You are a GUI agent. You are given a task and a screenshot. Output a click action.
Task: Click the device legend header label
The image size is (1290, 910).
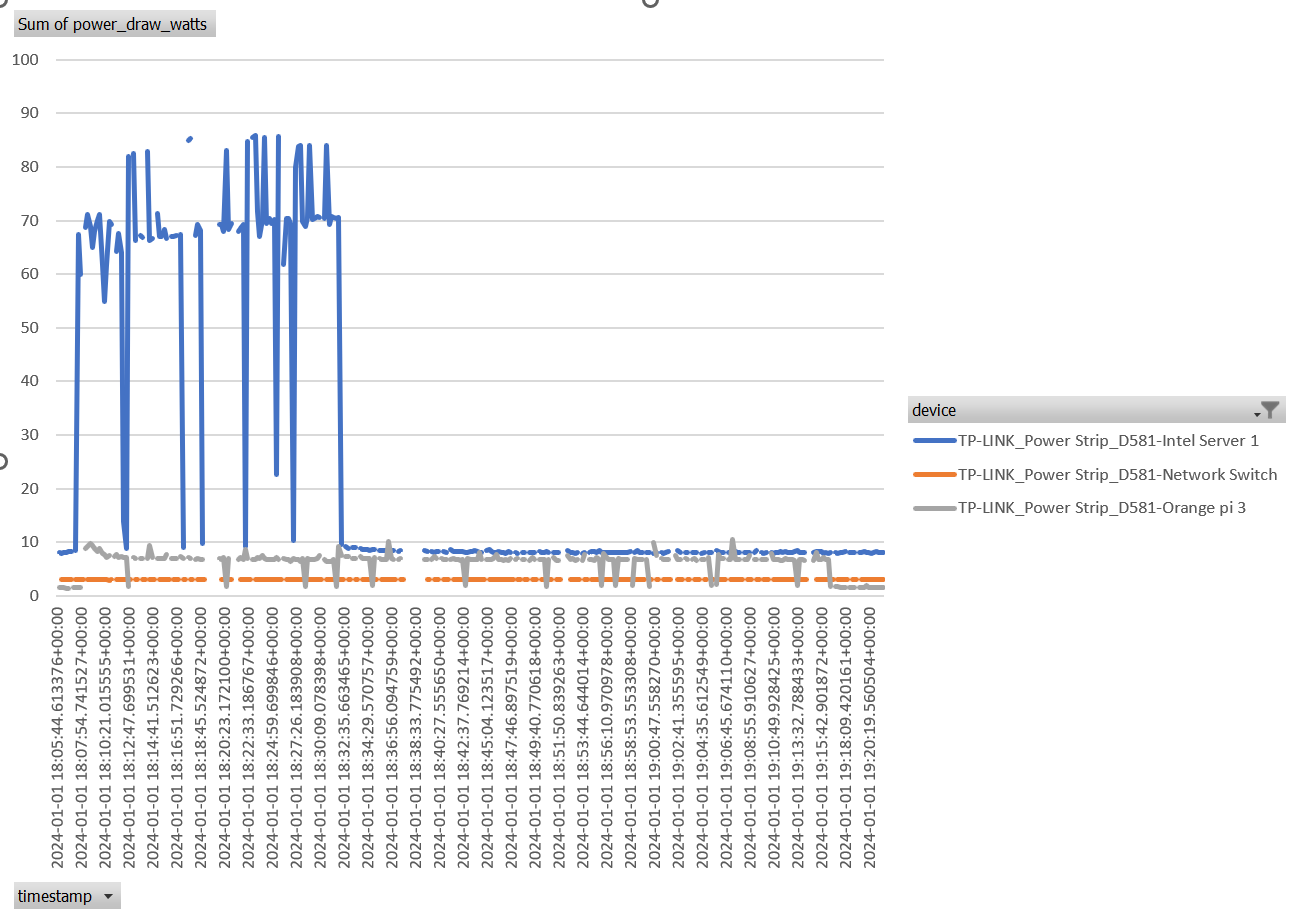933,410
